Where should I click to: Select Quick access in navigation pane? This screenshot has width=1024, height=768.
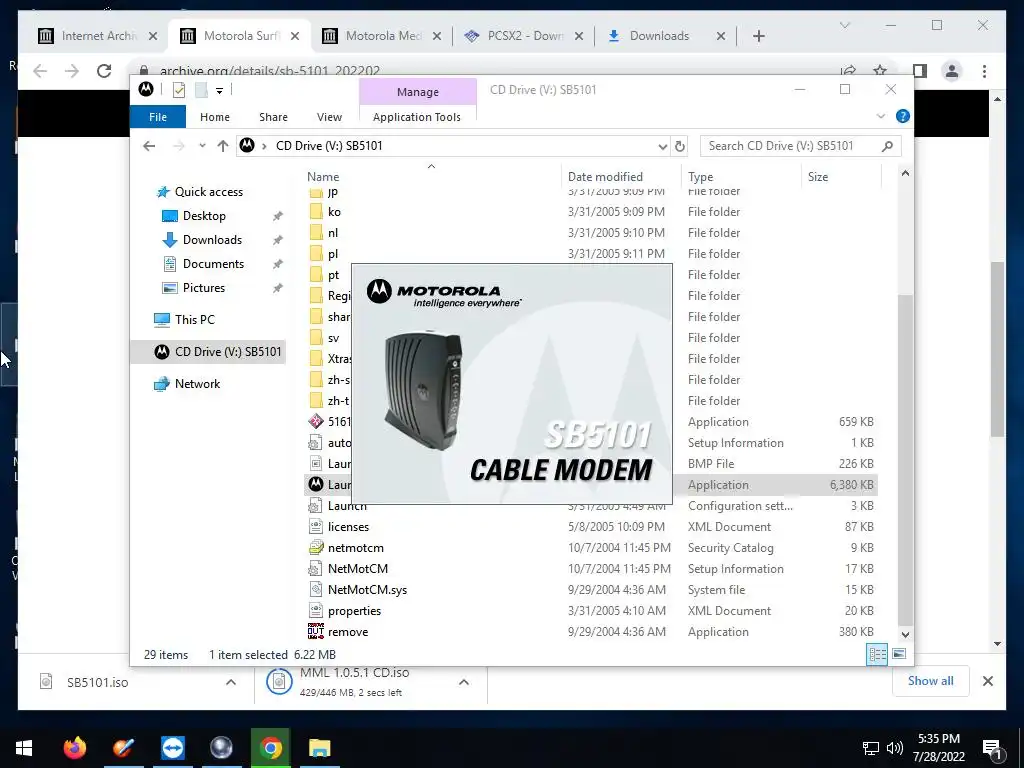click(209, 192)
